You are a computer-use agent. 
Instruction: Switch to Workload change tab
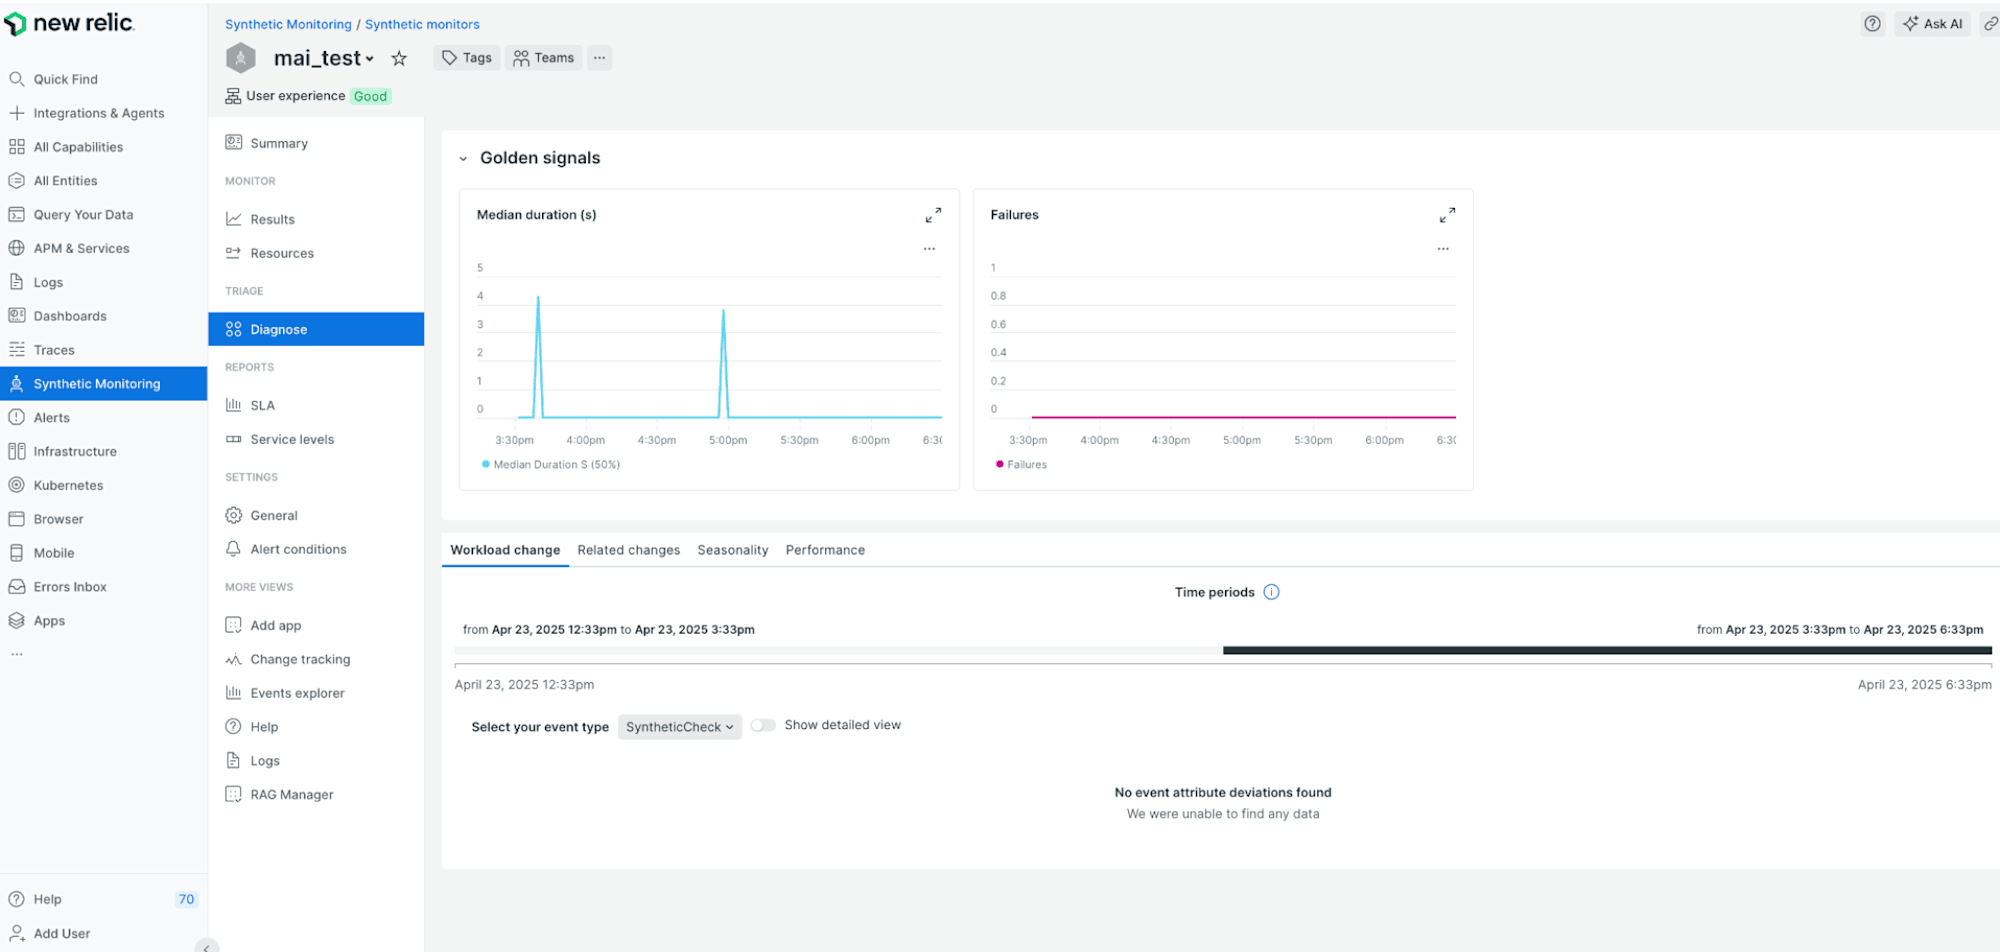click(x=505, y=550)
